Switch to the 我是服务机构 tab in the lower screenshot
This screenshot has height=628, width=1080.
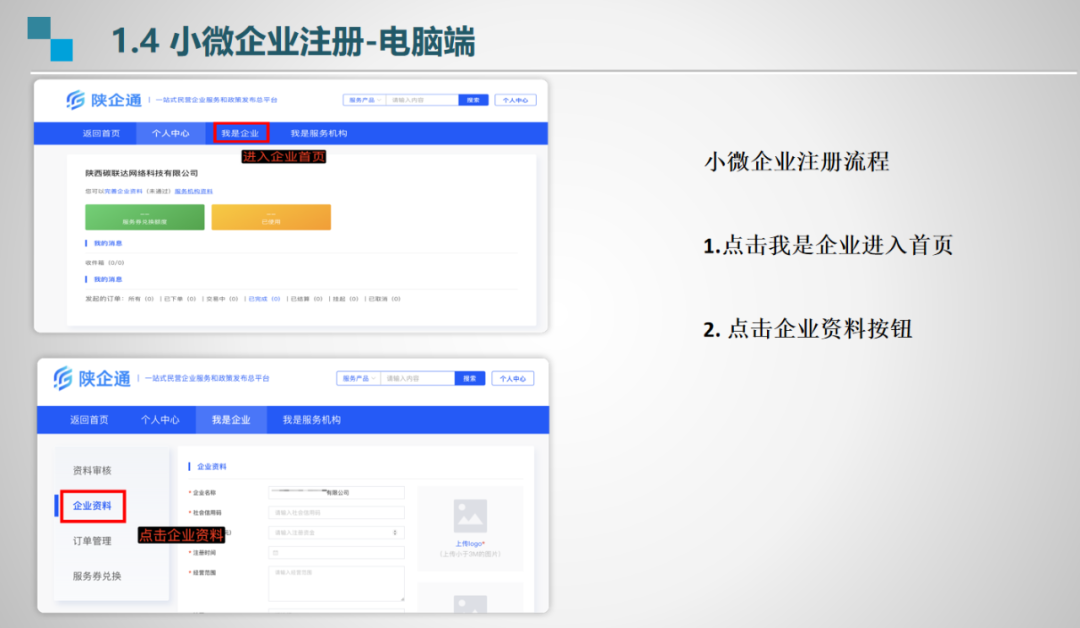click(x=311, y=420)
